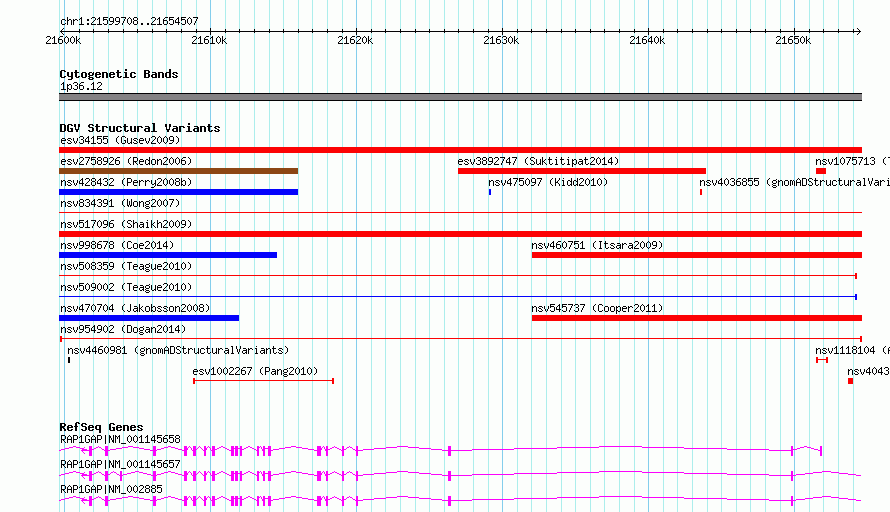Select transcript label RAP1GAP|NM_002885

click(x=111, y=489)
